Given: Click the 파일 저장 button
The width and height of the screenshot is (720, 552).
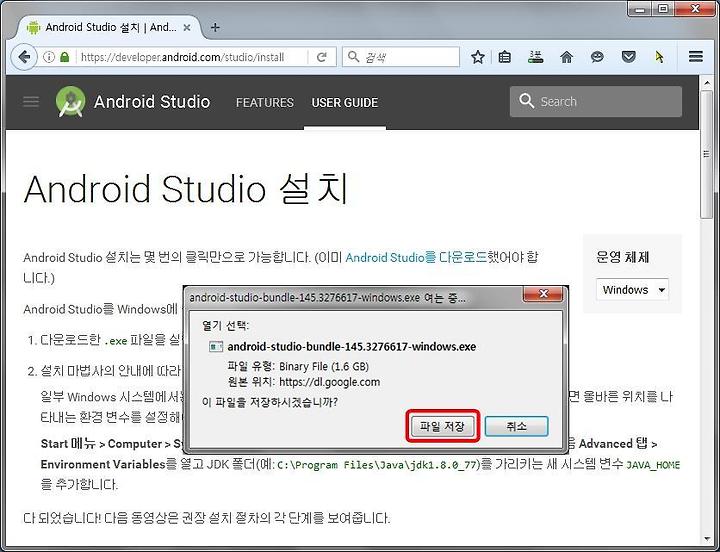Looking at the screenshot, I should point(442,426).
